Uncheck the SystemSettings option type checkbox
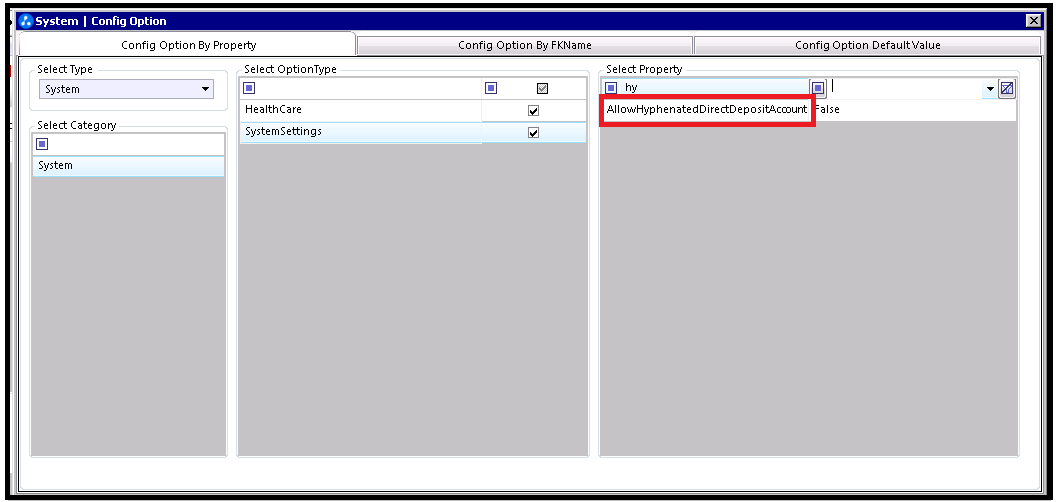The height and width of the screenshot is (502, 1056). [x=533, y=133]
